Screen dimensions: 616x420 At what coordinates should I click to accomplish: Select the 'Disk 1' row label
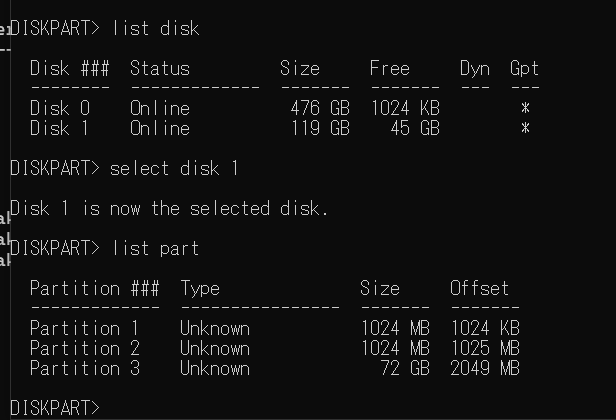59,128
